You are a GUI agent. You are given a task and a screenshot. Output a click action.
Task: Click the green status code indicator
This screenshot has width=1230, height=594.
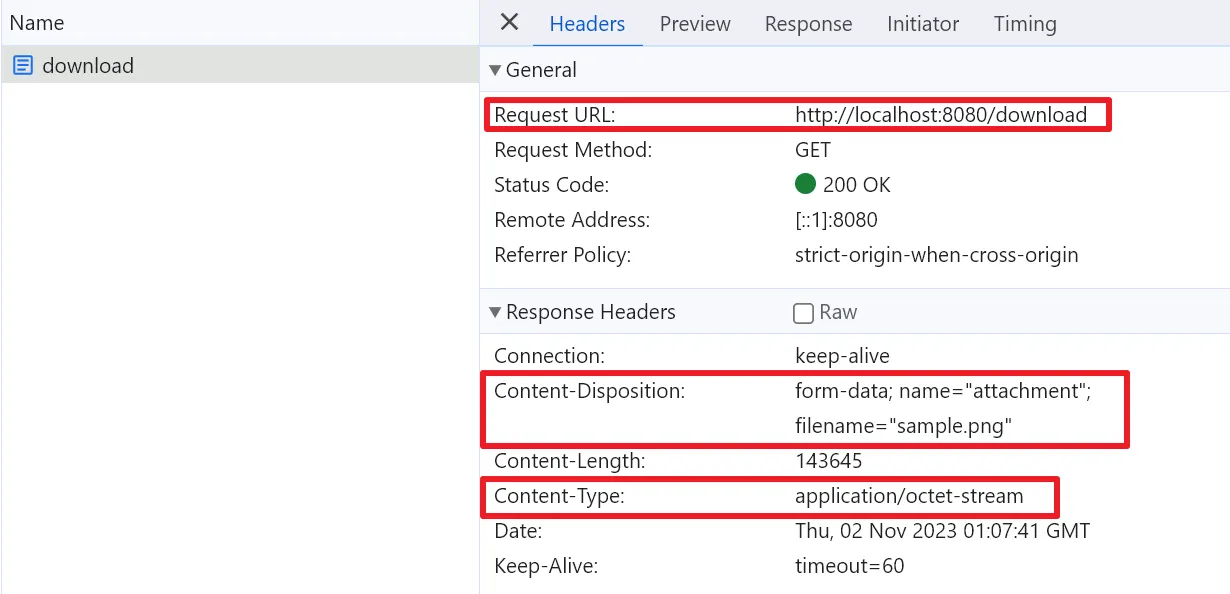[x=805, y=185]
